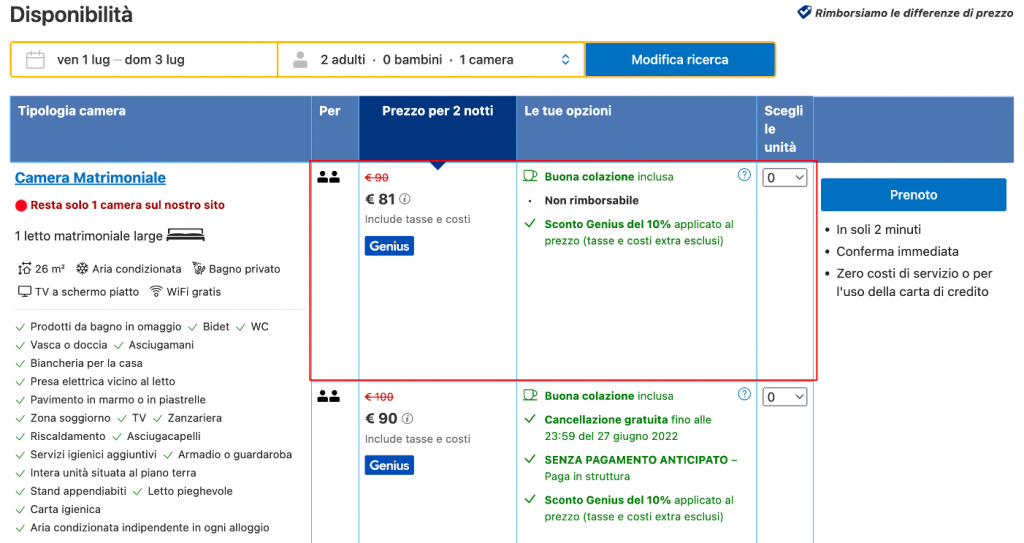This screenshot has height=543, width=1024.
Task: Click Genius badge under € 90 price
Action: (x=389, y=466)
